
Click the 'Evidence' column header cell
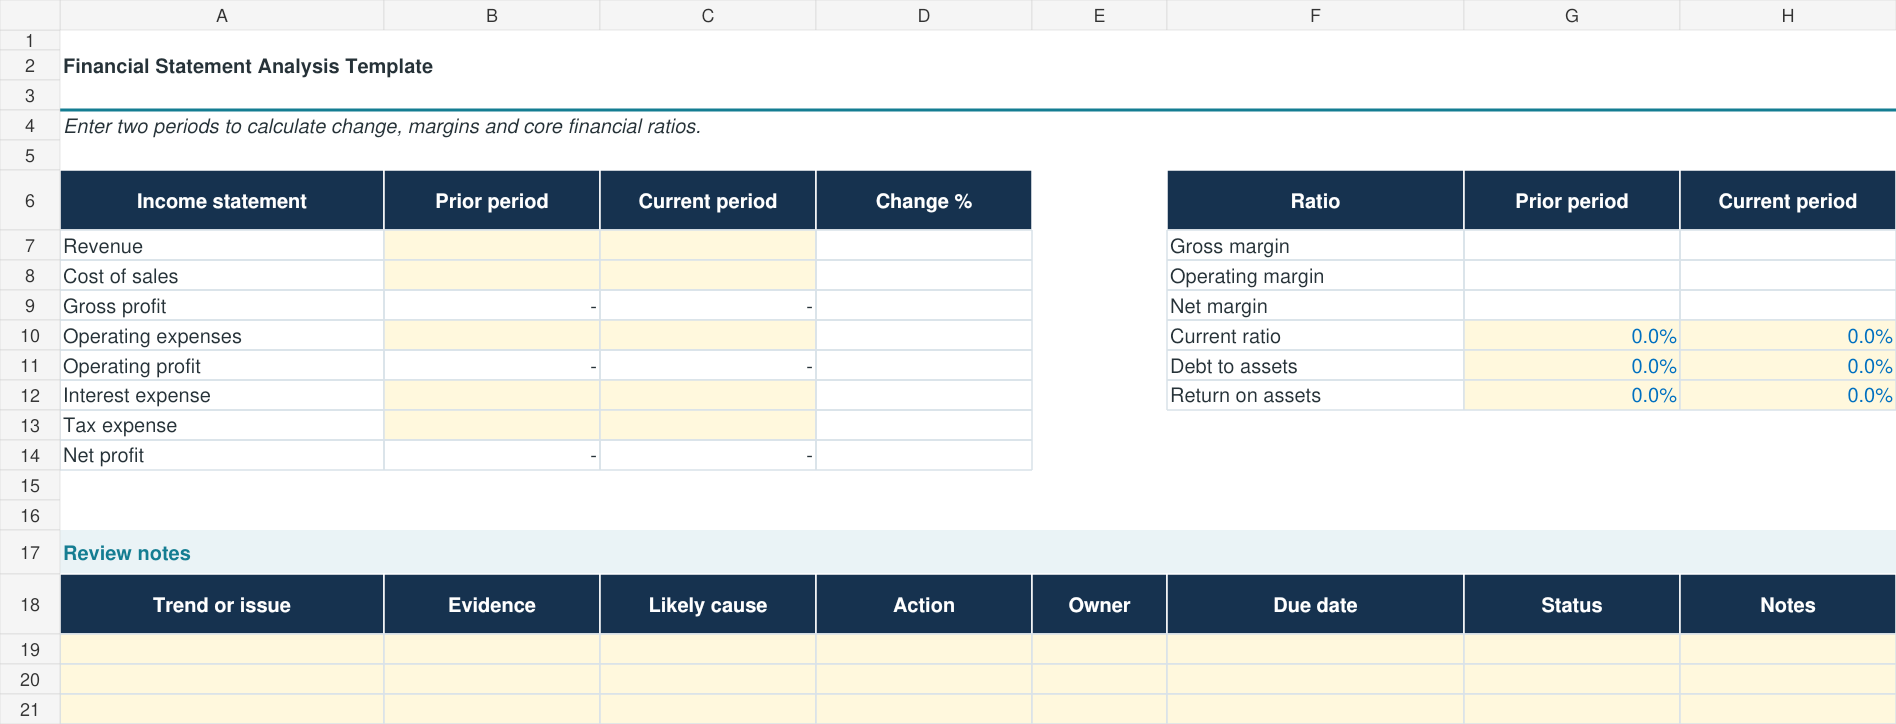tap(492, 605)
